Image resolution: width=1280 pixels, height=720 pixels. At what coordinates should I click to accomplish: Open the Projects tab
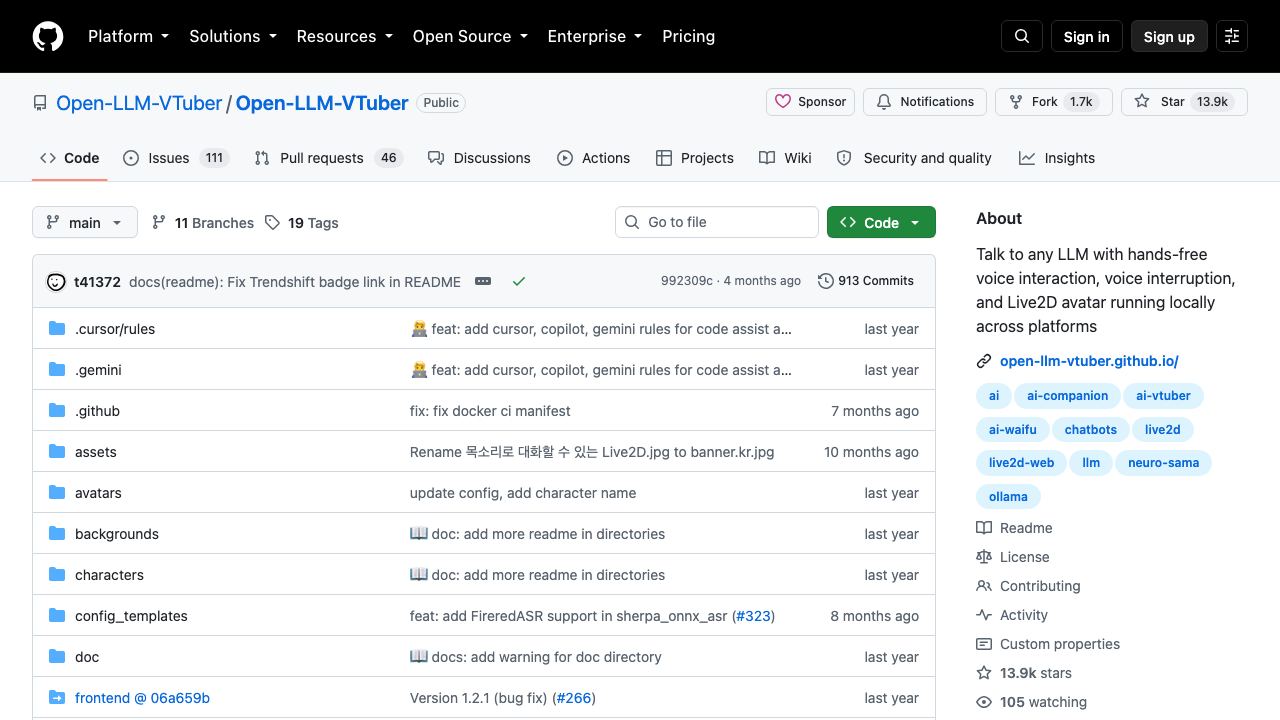(x=695, y=158)
